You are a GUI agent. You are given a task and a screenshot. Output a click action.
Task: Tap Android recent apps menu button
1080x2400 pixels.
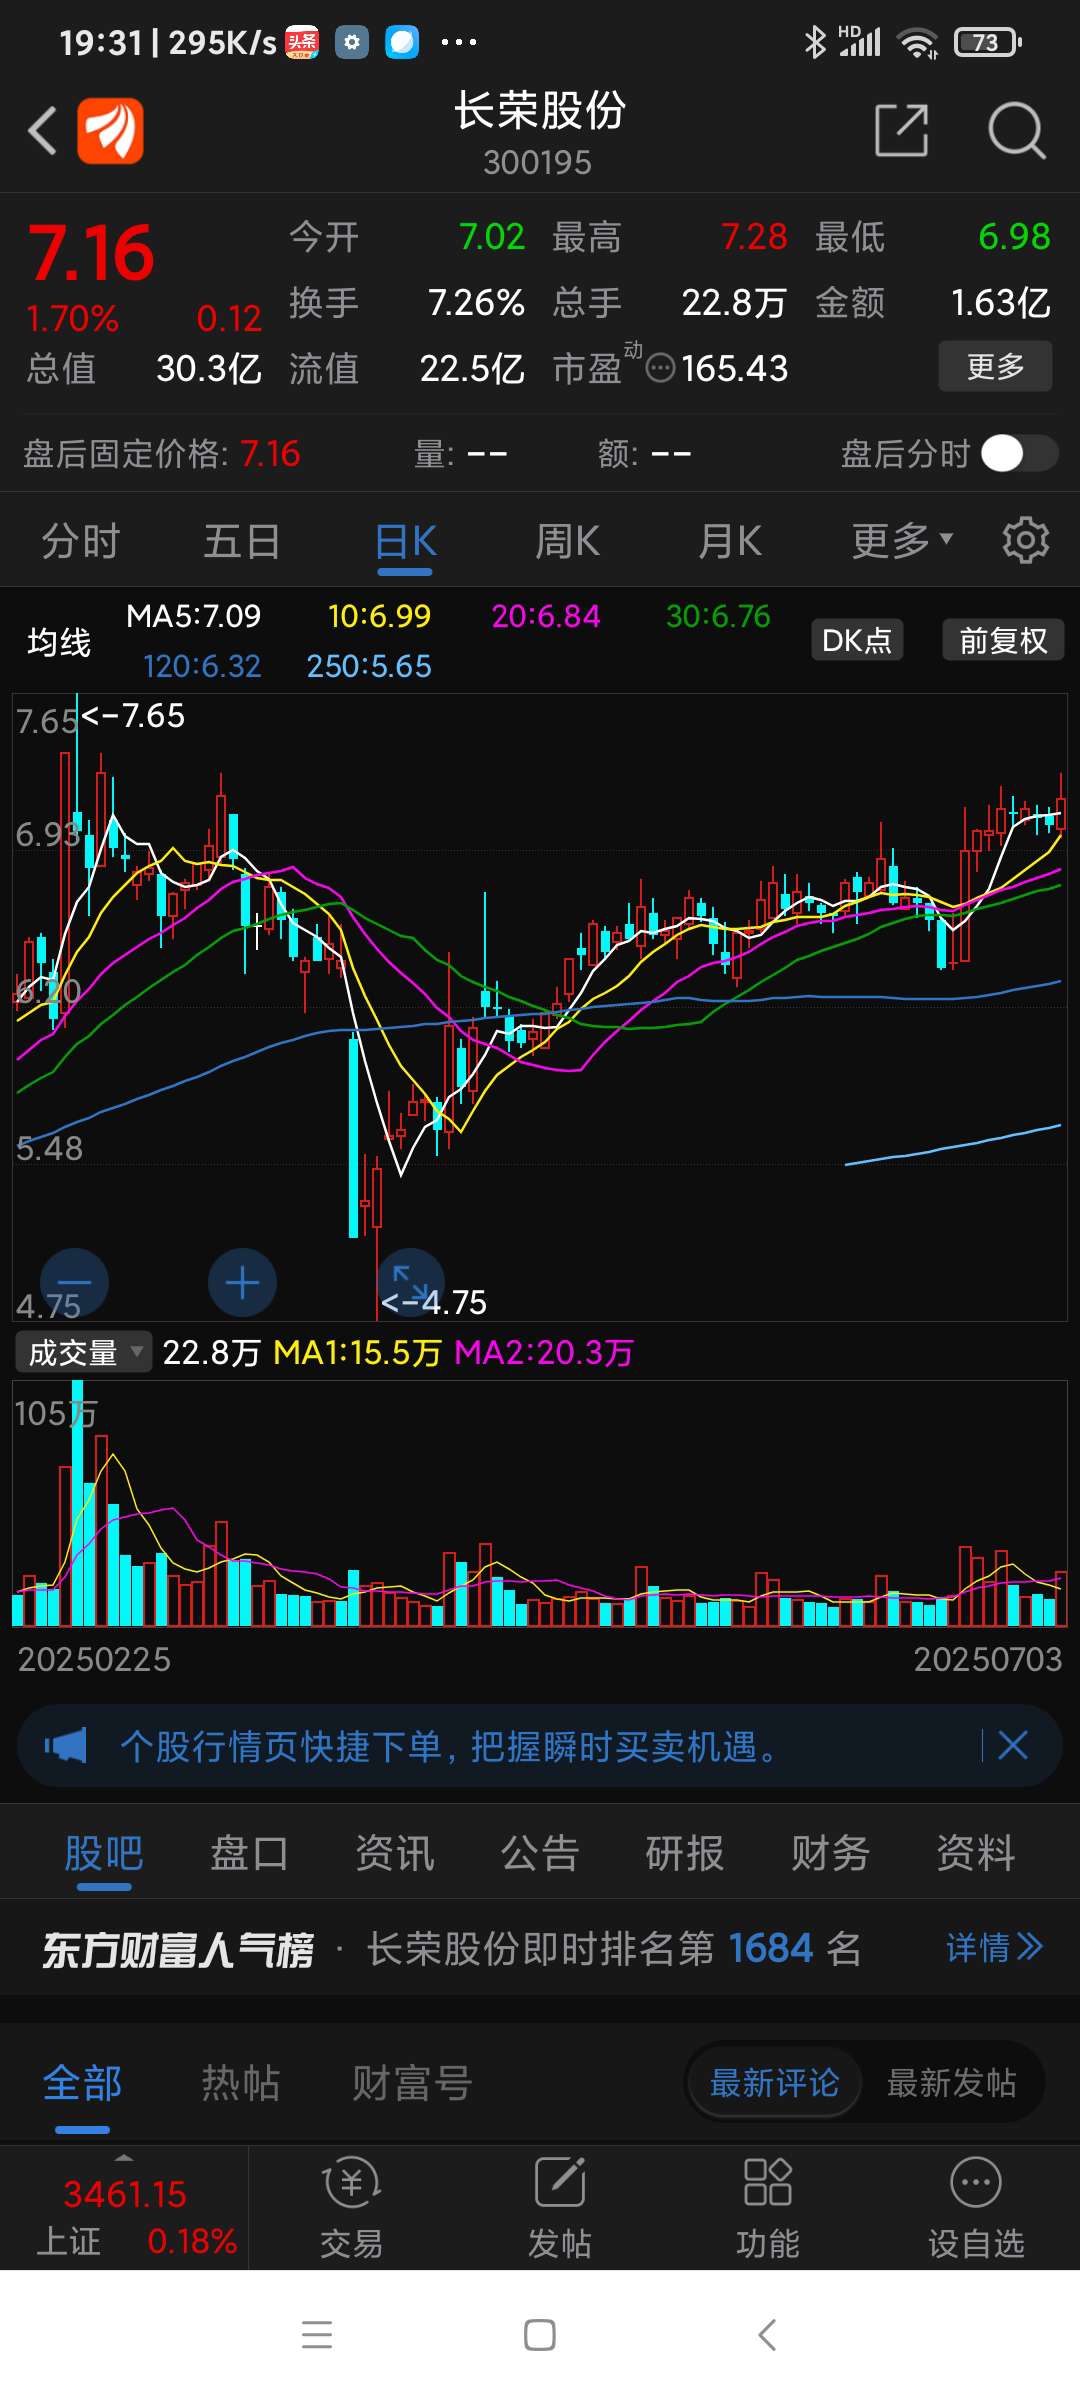(317, 2335)
